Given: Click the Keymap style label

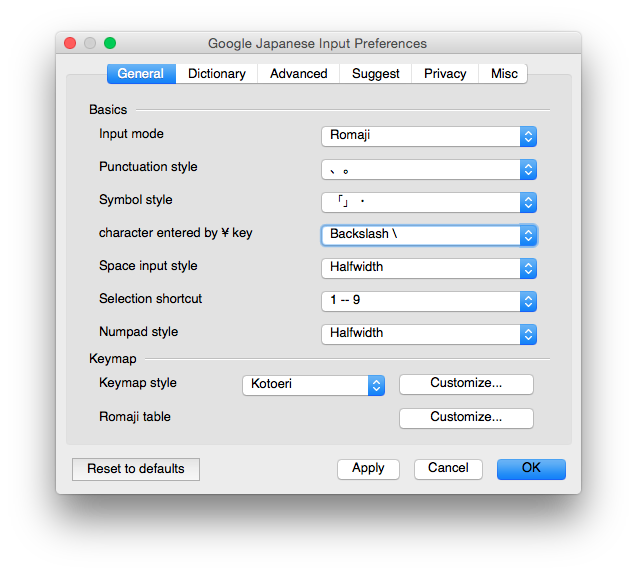Looking at the screenshot, I should tap(138, 383).
